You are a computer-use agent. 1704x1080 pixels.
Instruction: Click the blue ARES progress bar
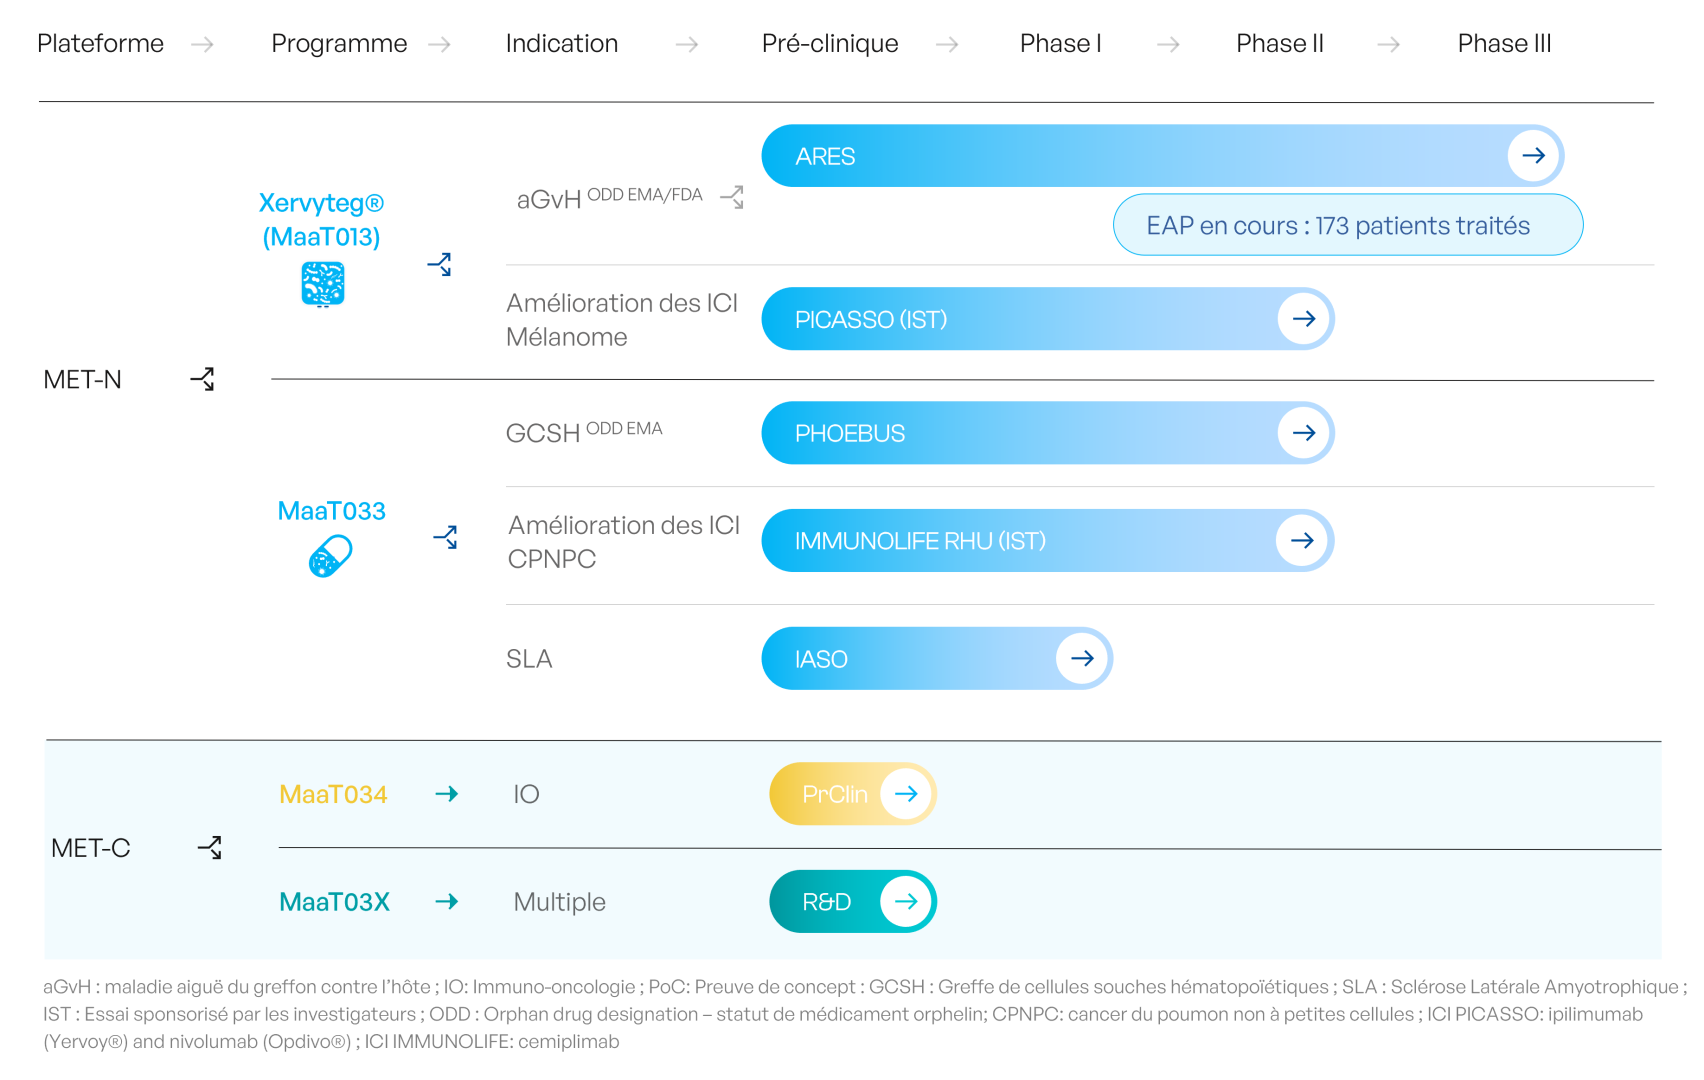tap(1100, 156)
